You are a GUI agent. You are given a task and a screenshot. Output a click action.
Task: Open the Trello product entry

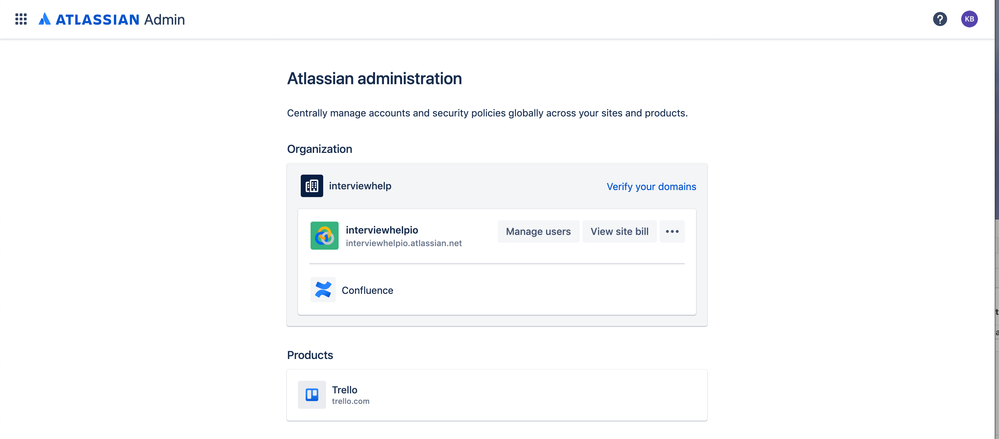[x=497, y=395]
